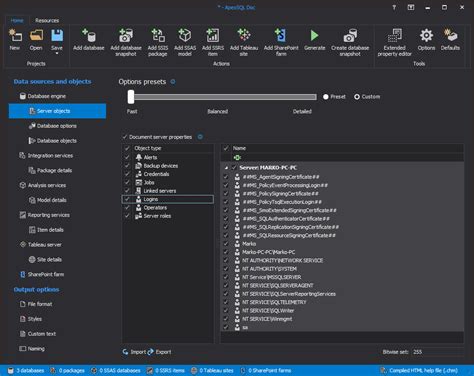Click Add Tableau site icon
The image size is (474, 376).
click(244, 35)
